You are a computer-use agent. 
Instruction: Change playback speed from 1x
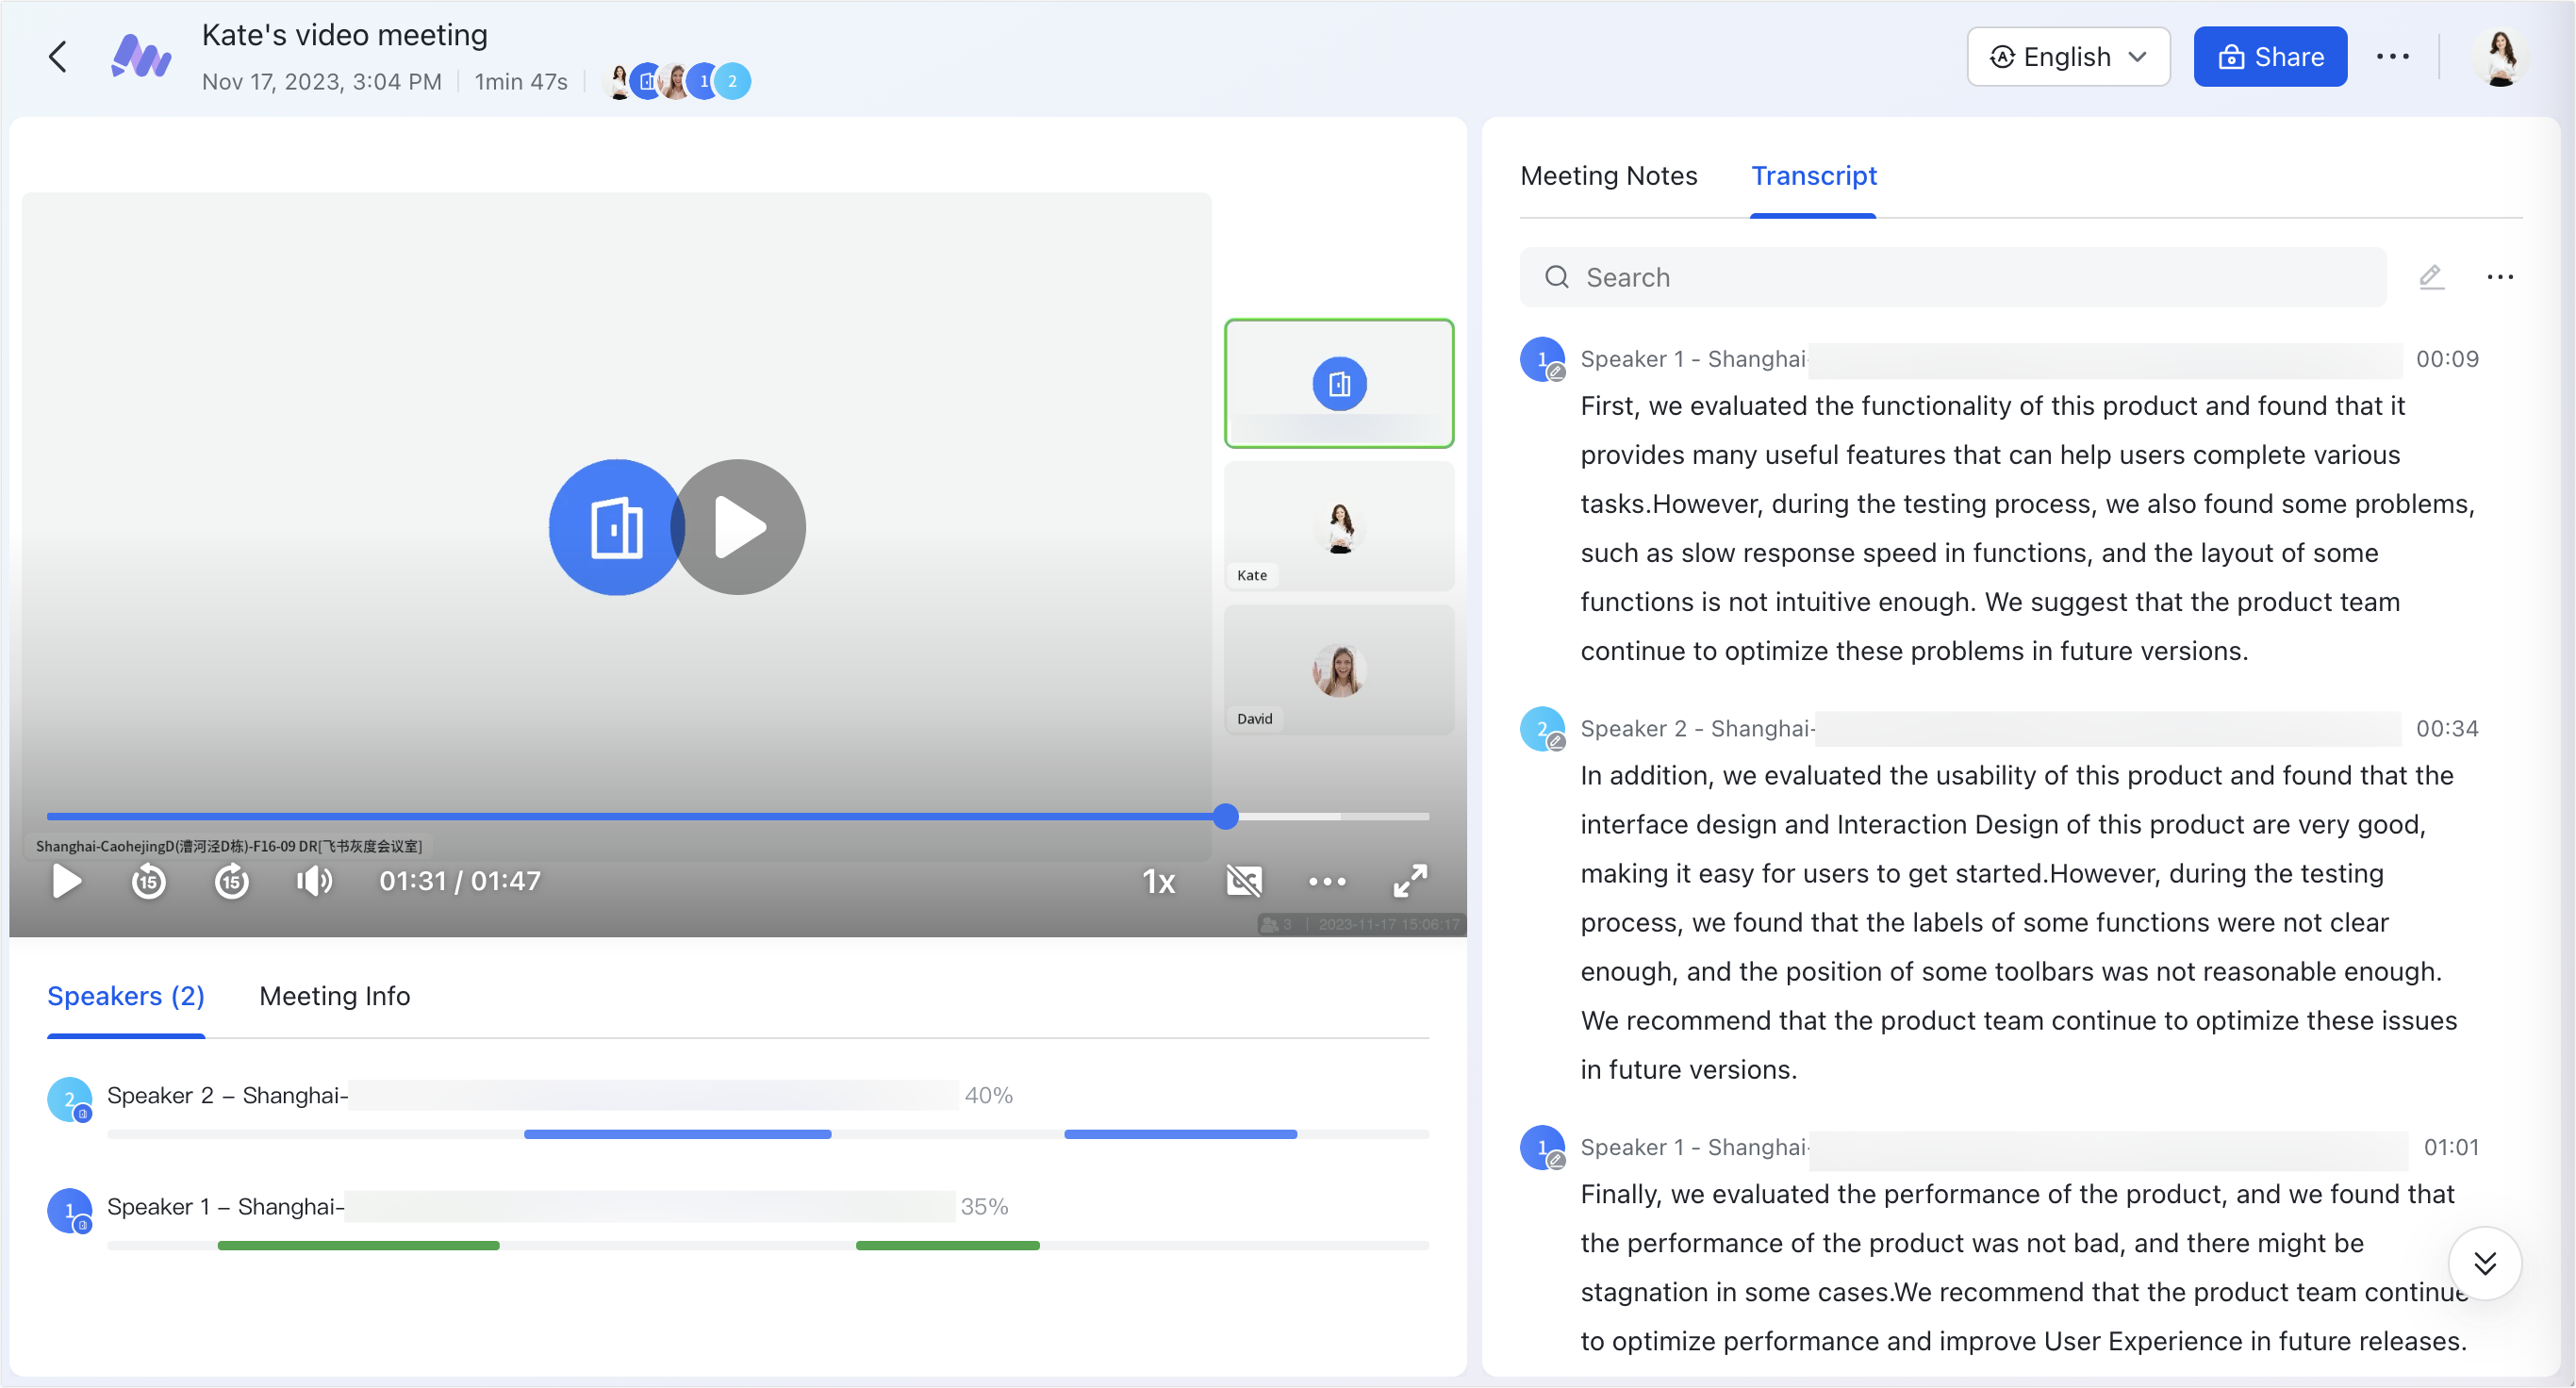pyautogui.click(x=1159, y=881)
